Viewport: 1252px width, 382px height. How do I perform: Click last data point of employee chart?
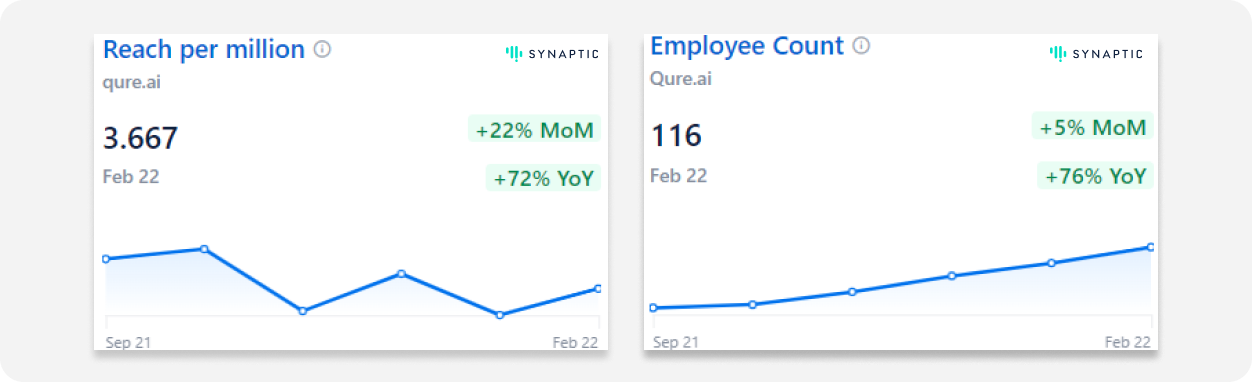click(1151, 246)
